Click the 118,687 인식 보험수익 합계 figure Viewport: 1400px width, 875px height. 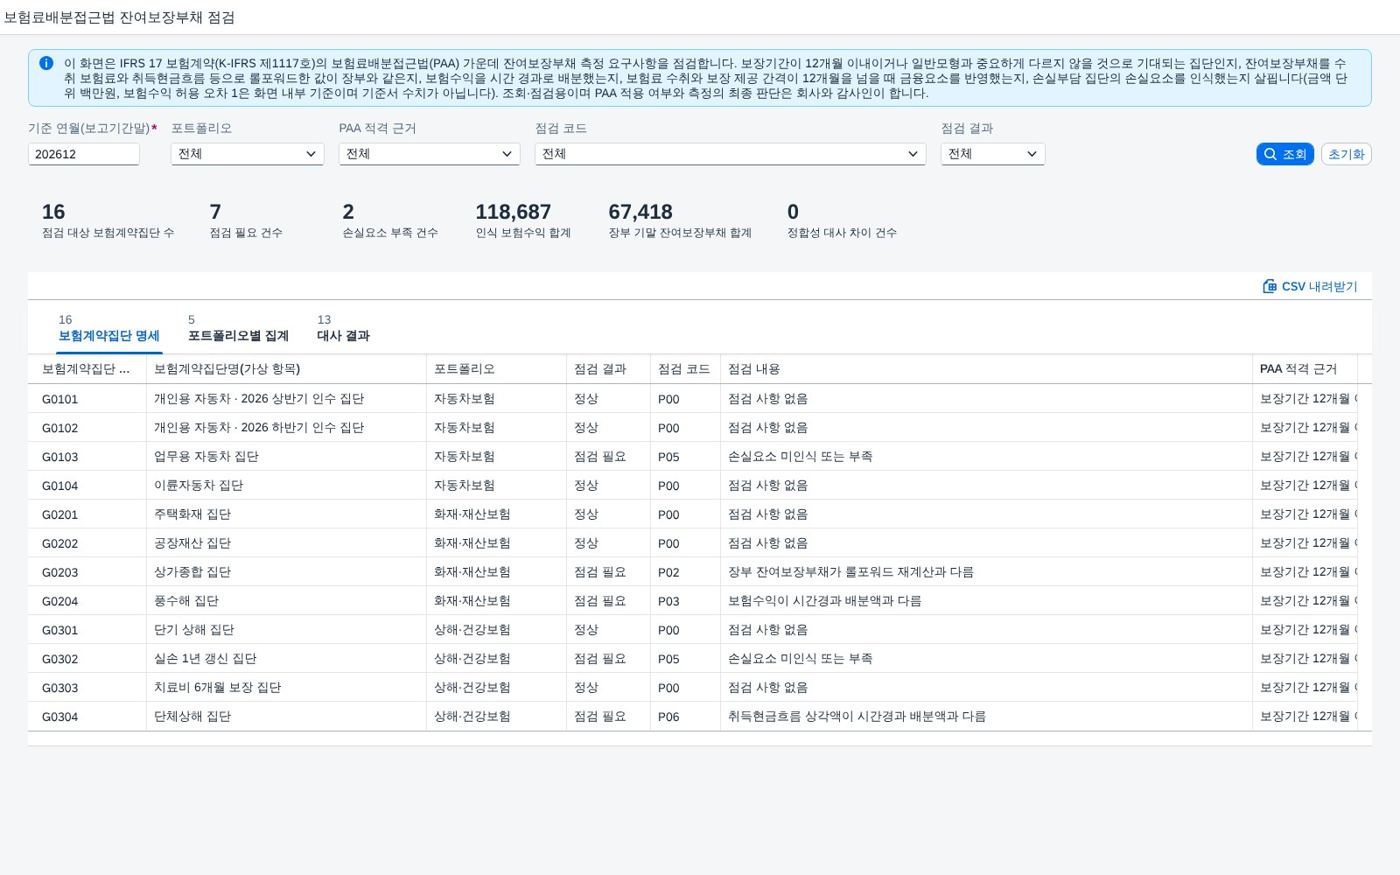pos(513,212)
